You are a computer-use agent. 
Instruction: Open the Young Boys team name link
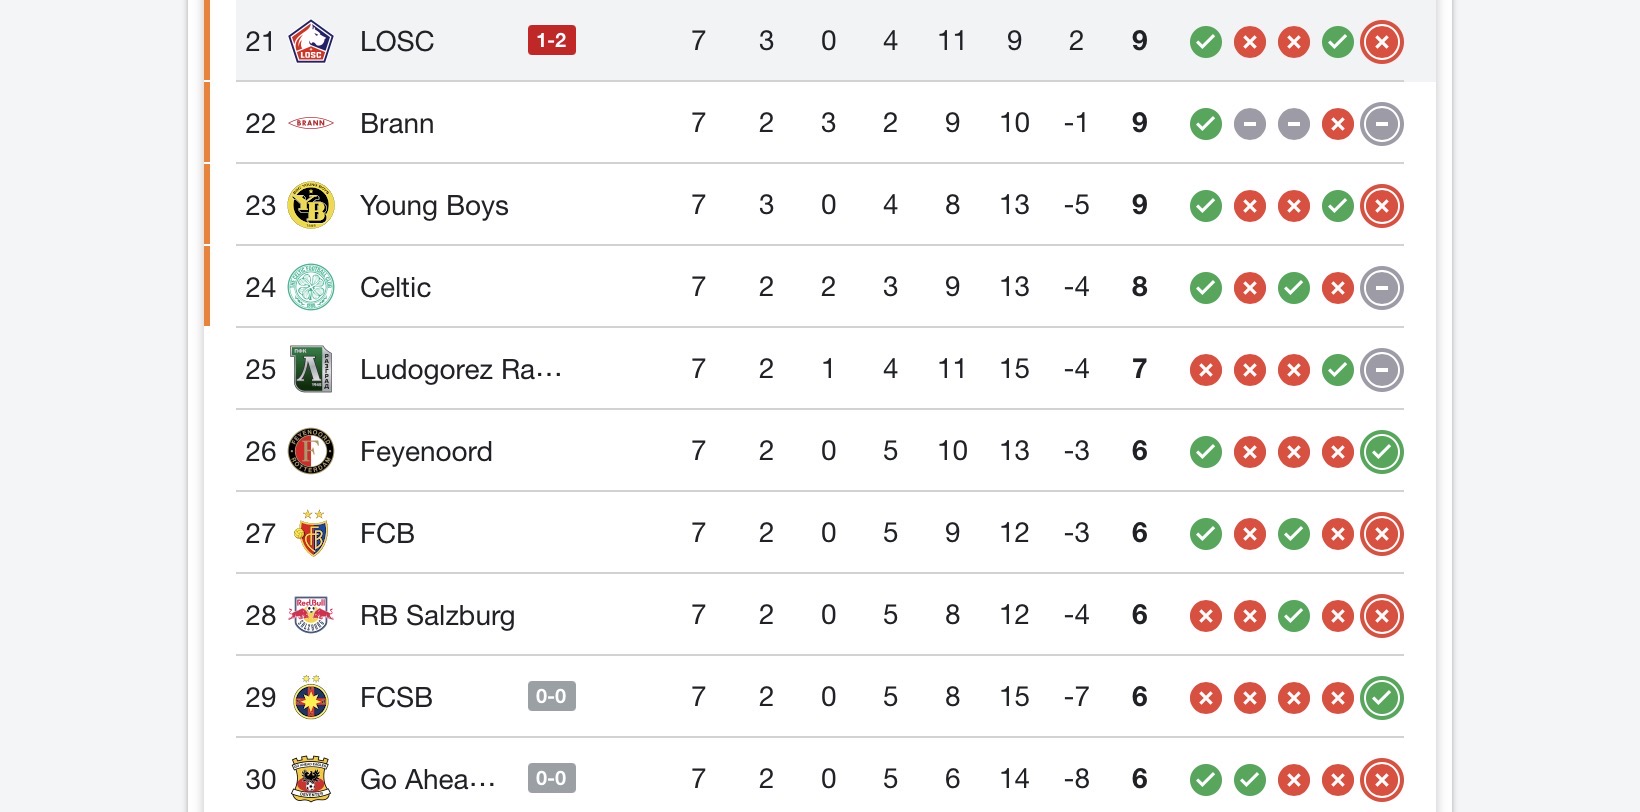[x=434, y=206]
